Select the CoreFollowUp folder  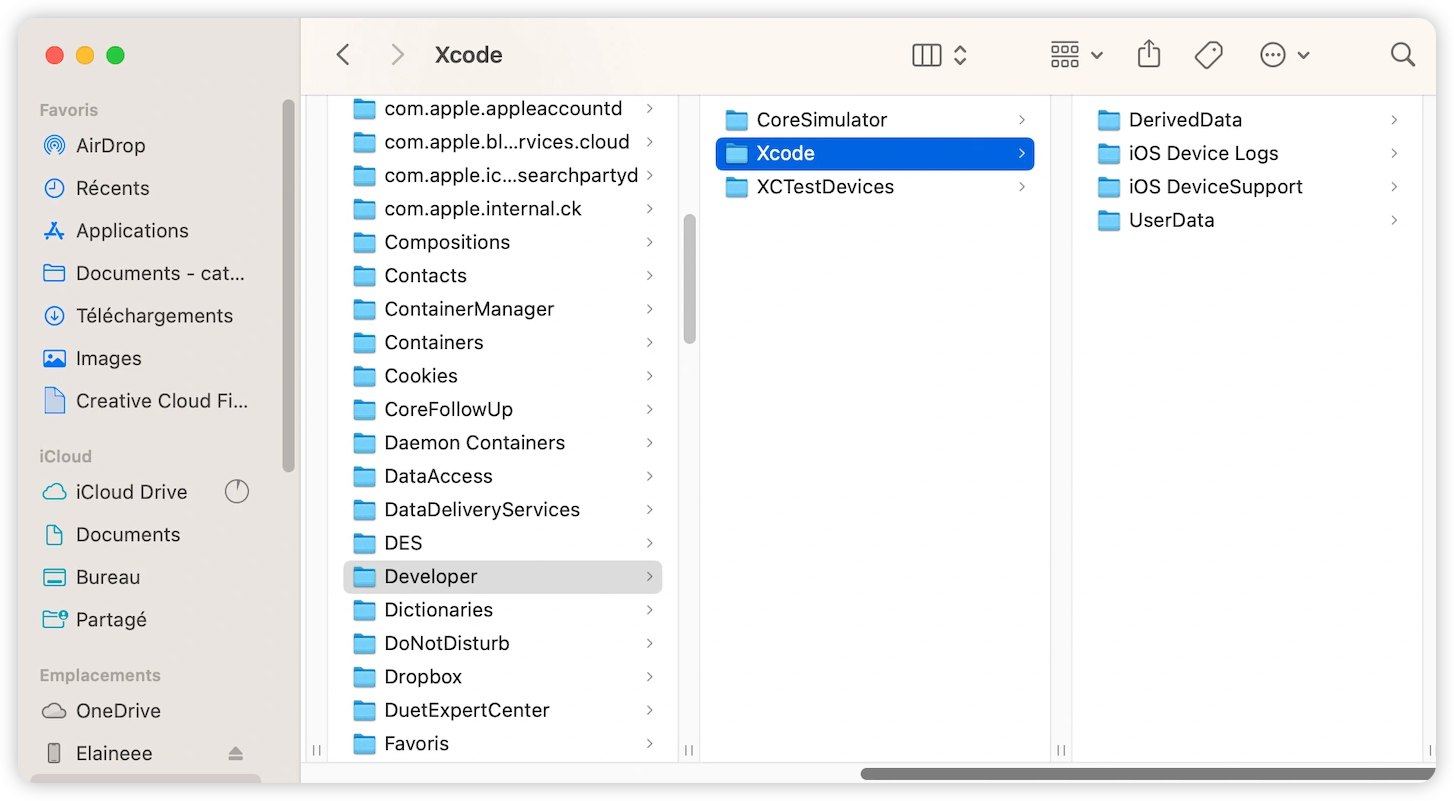point(503,409)
